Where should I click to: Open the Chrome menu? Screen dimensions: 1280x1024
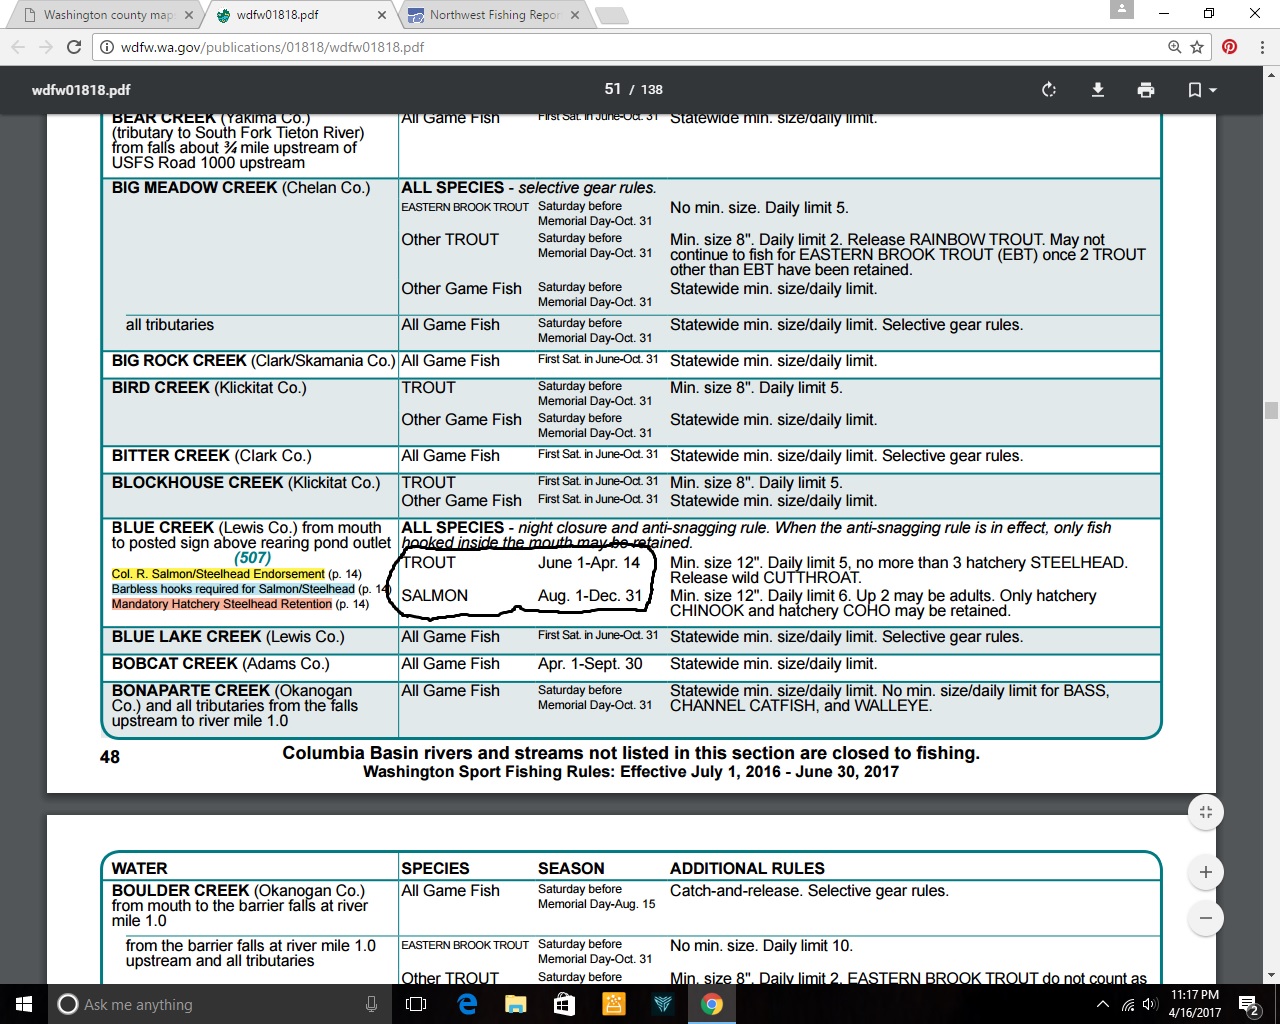[x=1262, y=47]
